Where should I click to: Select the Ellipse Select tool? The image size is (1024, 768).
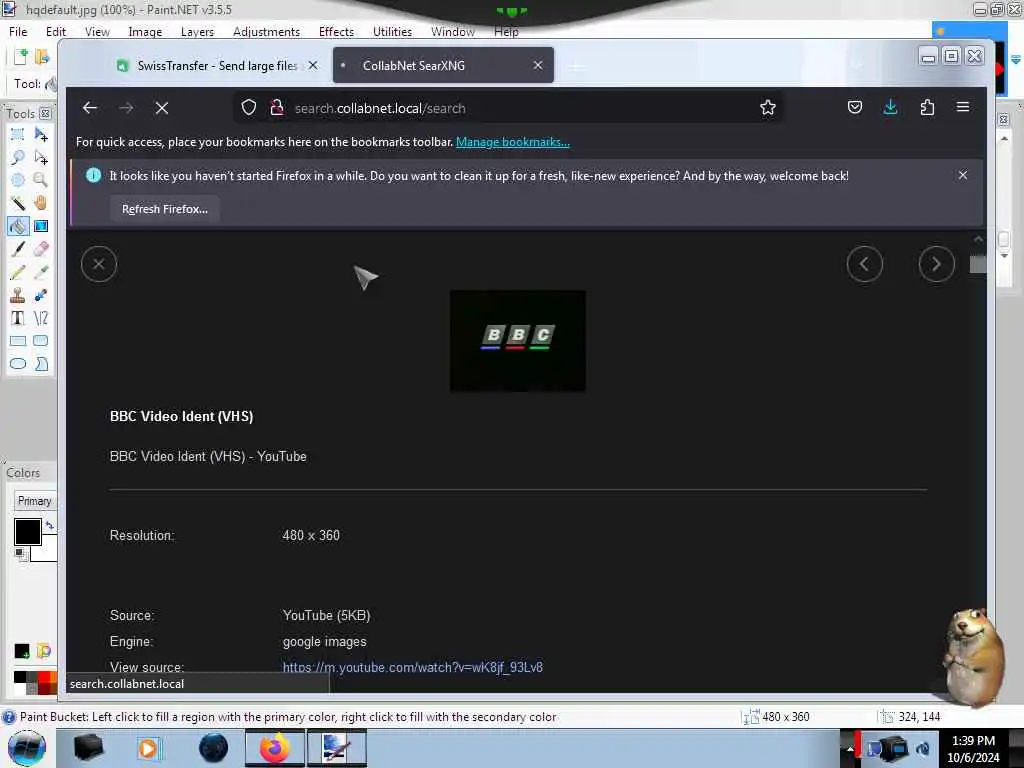point(18,180)
